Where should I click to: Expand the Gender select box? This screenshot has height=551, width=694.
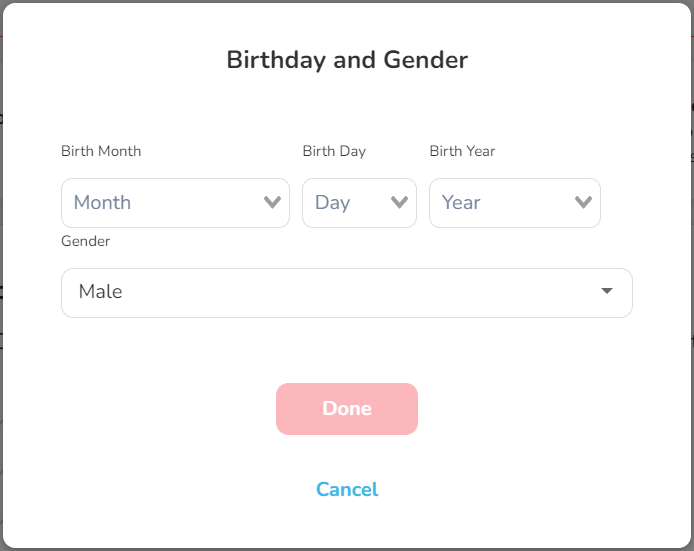pos(346,293)
